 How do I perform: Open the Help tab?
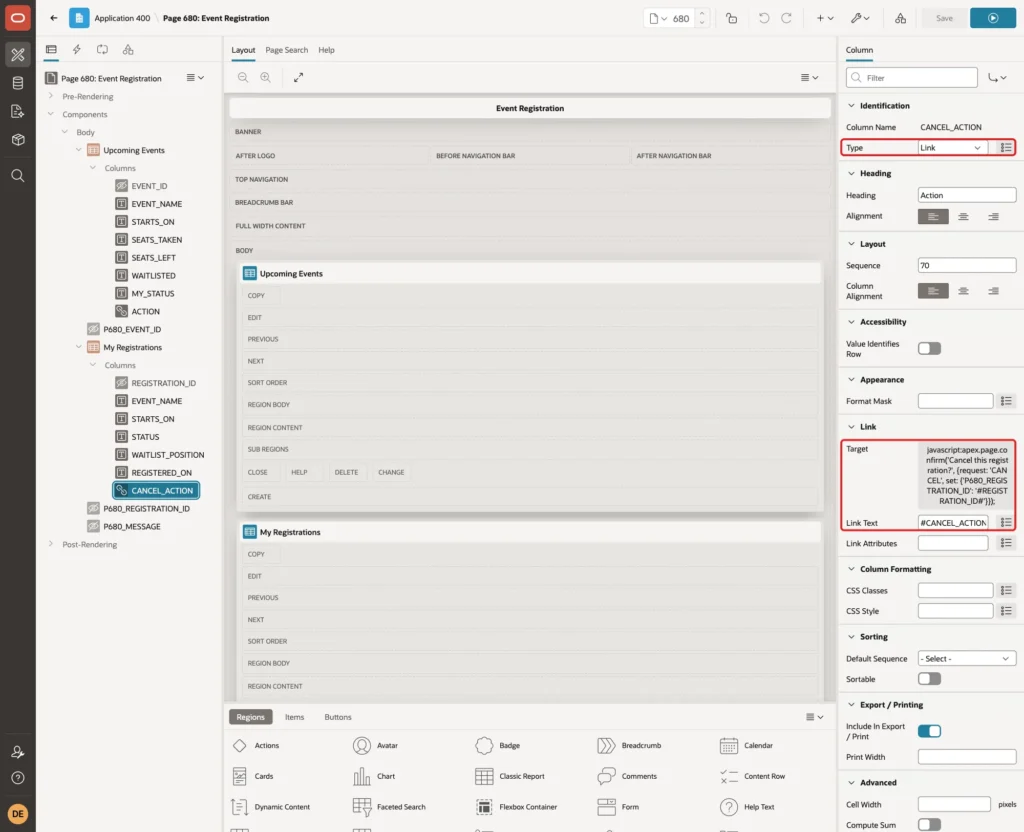point(327,50)
